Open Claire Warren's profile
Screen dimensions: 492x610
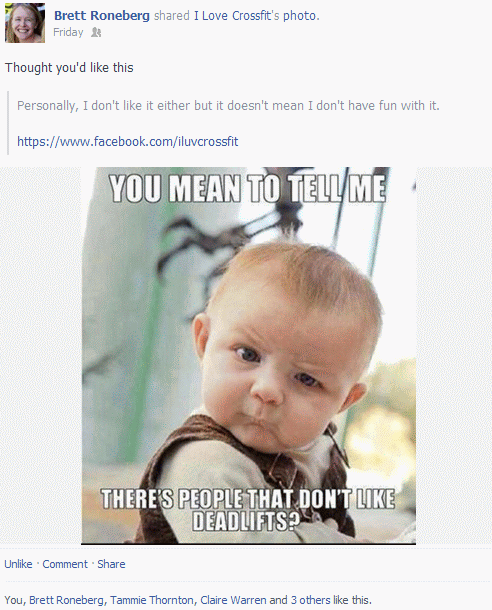233,600
